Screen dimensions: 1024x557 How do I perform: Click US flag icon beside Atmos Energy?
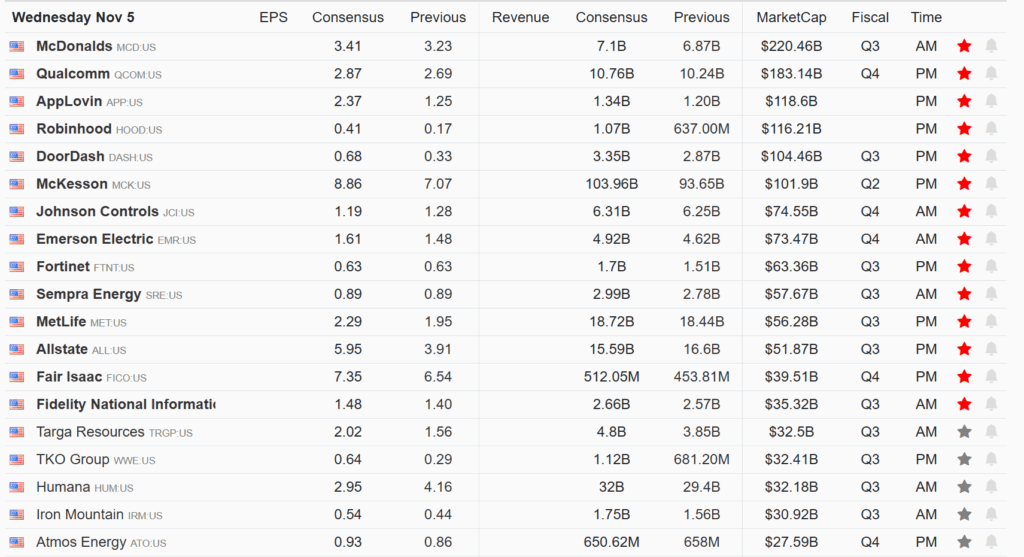pyautogui.click(x=17, y=543)
